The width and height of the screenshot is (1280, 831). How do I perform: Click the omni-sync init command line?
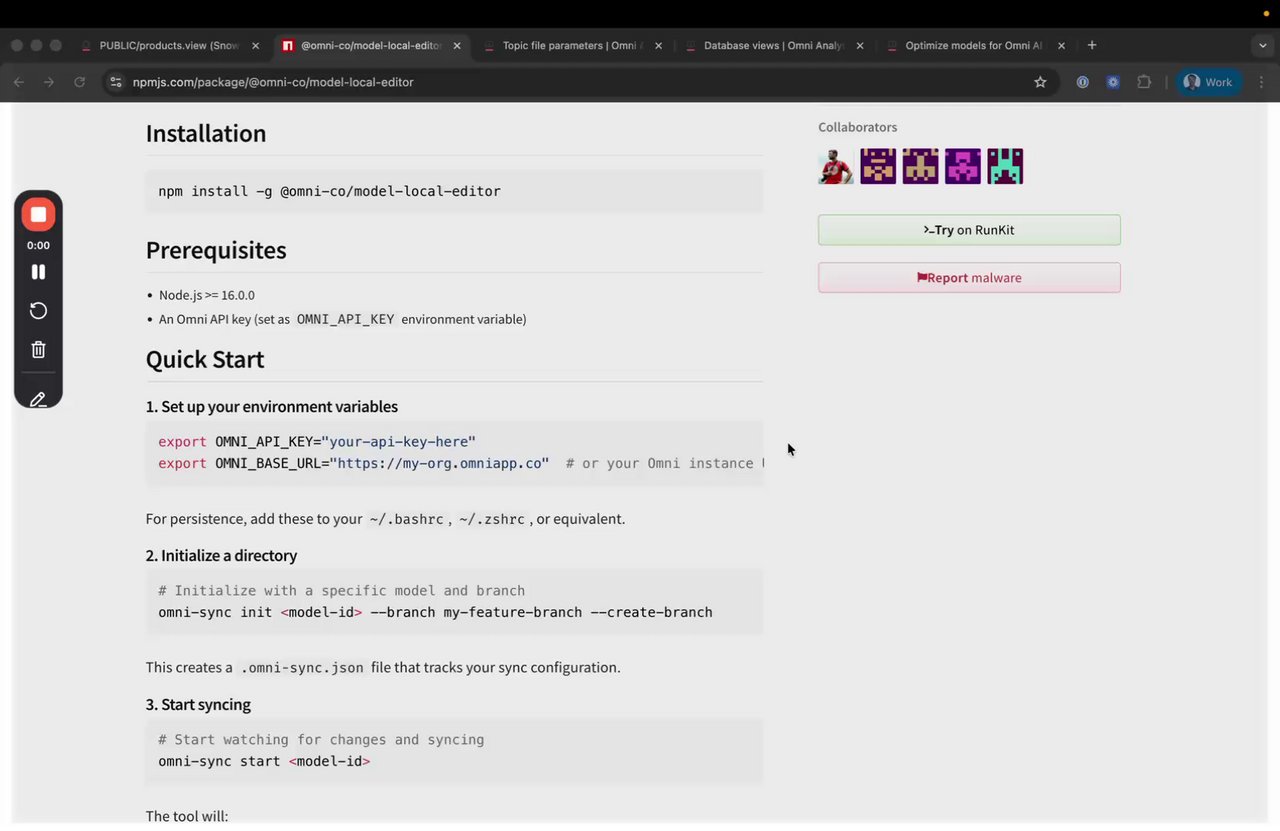click(x=435, y=612)
